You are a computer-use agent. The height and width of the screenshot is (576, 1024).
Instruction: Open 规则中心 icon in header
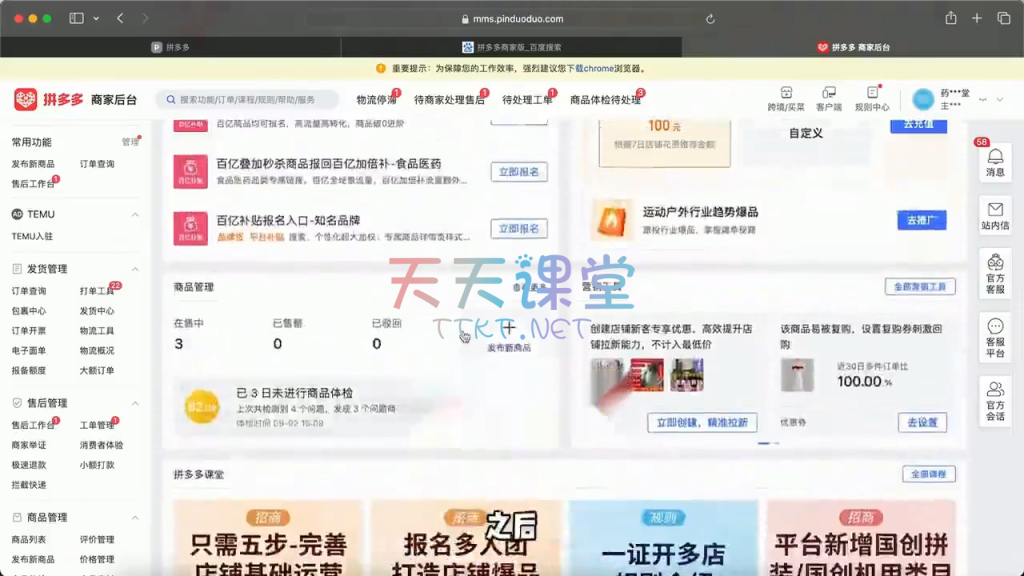point(871,98)
